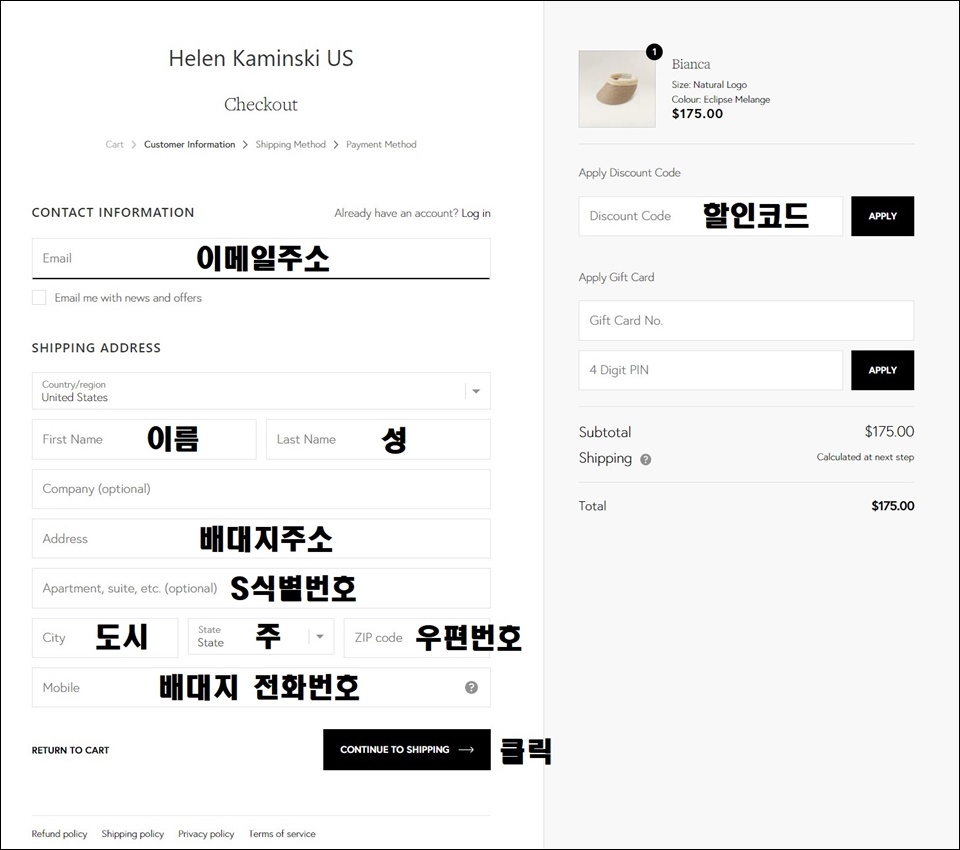The width and height of the screenshot is (960, 850).
Task: Click the Shipping help question mark icon
Action: [x=645, y=459]
